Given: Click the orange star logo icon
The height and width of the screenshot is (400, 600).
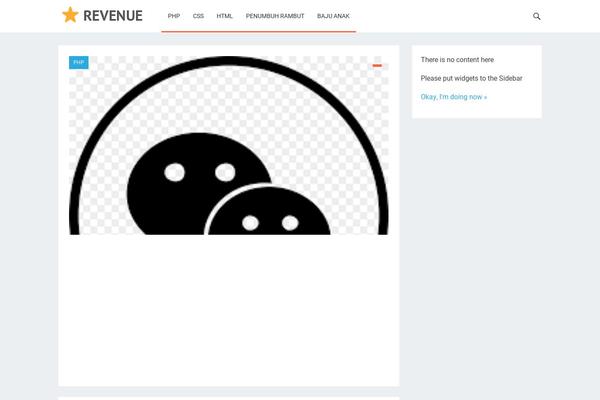Looking at the screenshot, I should (x=70, y=15).
